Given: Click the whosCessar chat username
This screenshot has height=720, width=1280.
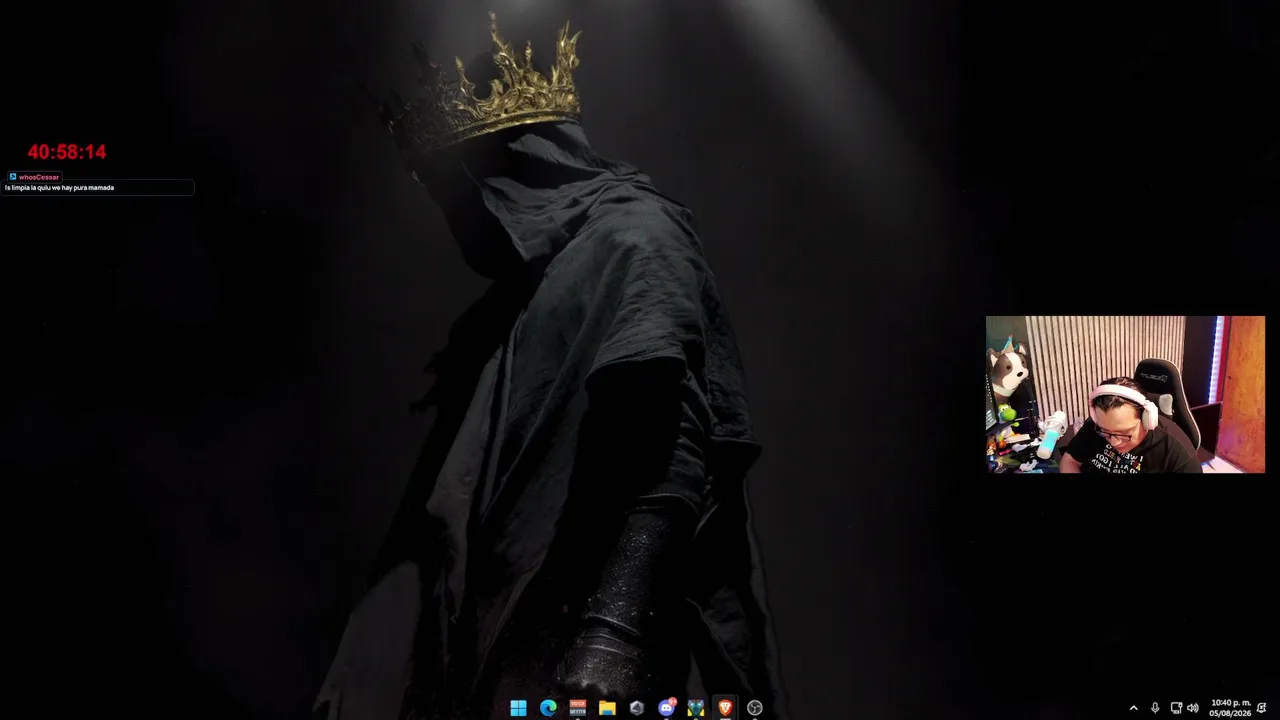Looking at the screenshot, I should click(x=39, y=177).
